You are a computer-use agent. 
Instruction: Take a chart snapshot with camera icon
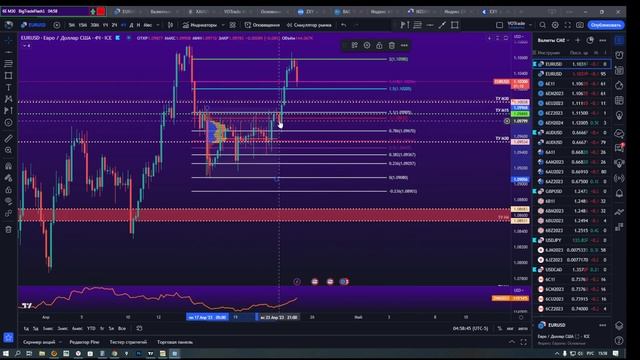tap(580, 25)
